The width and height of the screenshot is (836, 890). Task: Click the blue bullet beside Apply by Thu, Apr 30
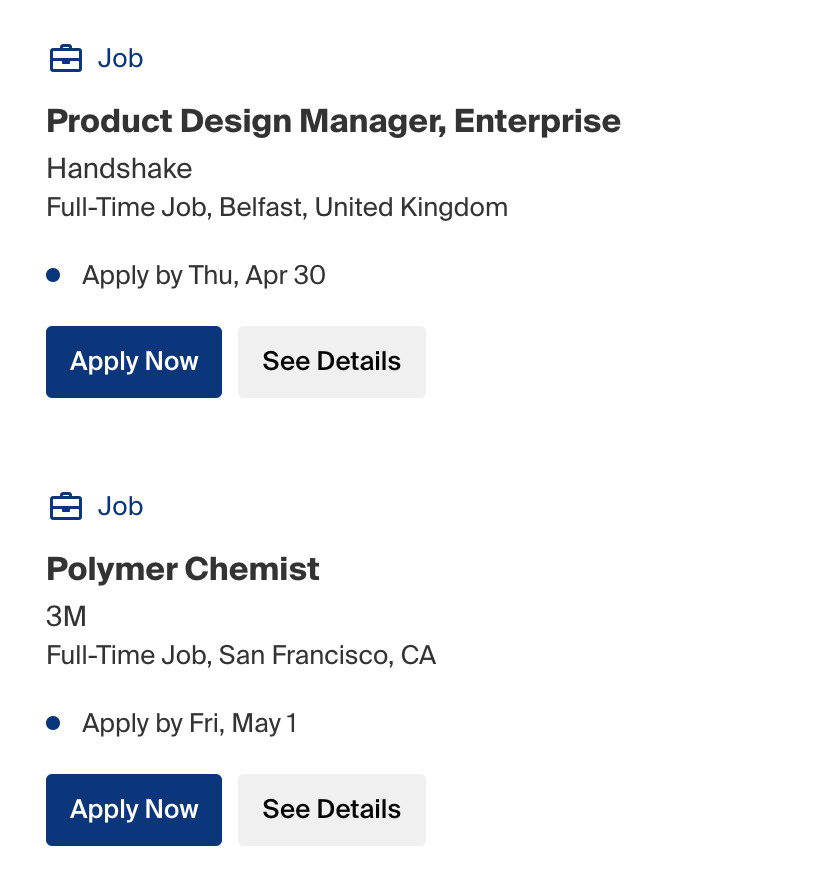click(x=53, y=275)
